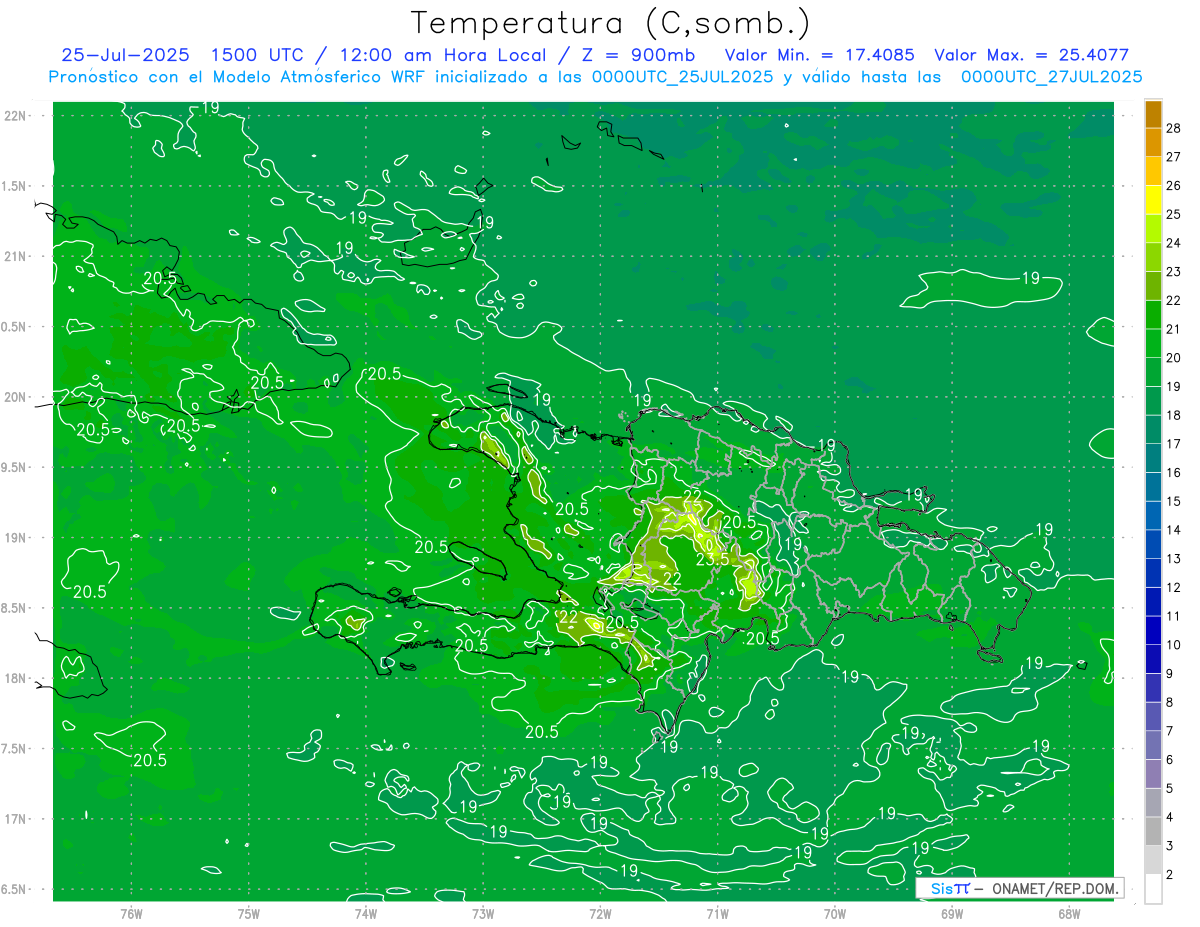1200x927 pixels.
Task: Click the yellow swatch between 25 and 26
Action: (x=1153, y=199)
